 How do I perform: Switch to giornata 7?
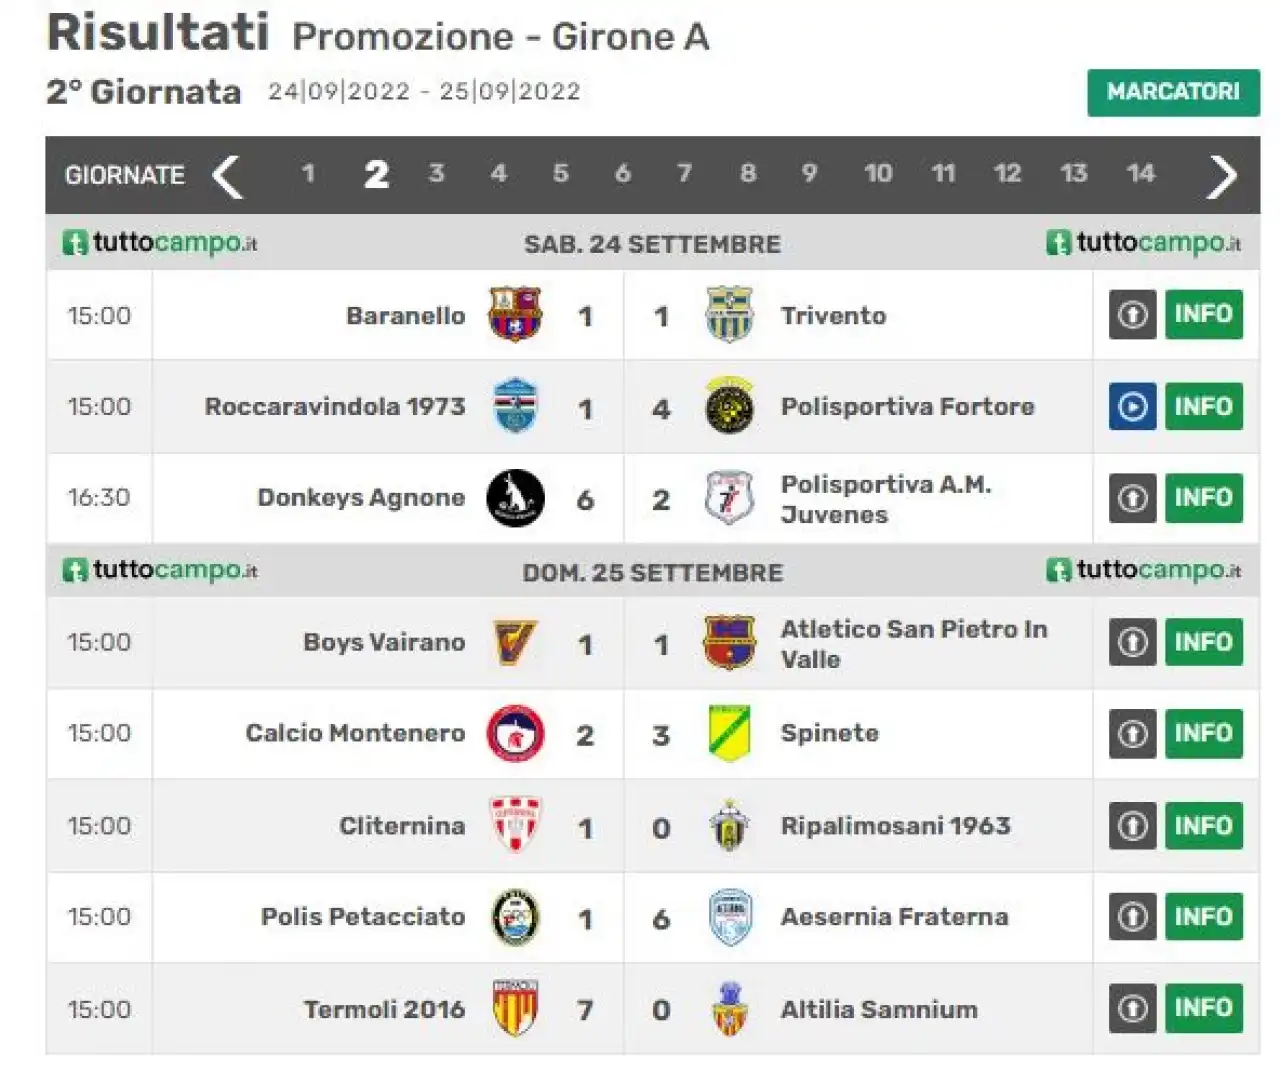684,174
